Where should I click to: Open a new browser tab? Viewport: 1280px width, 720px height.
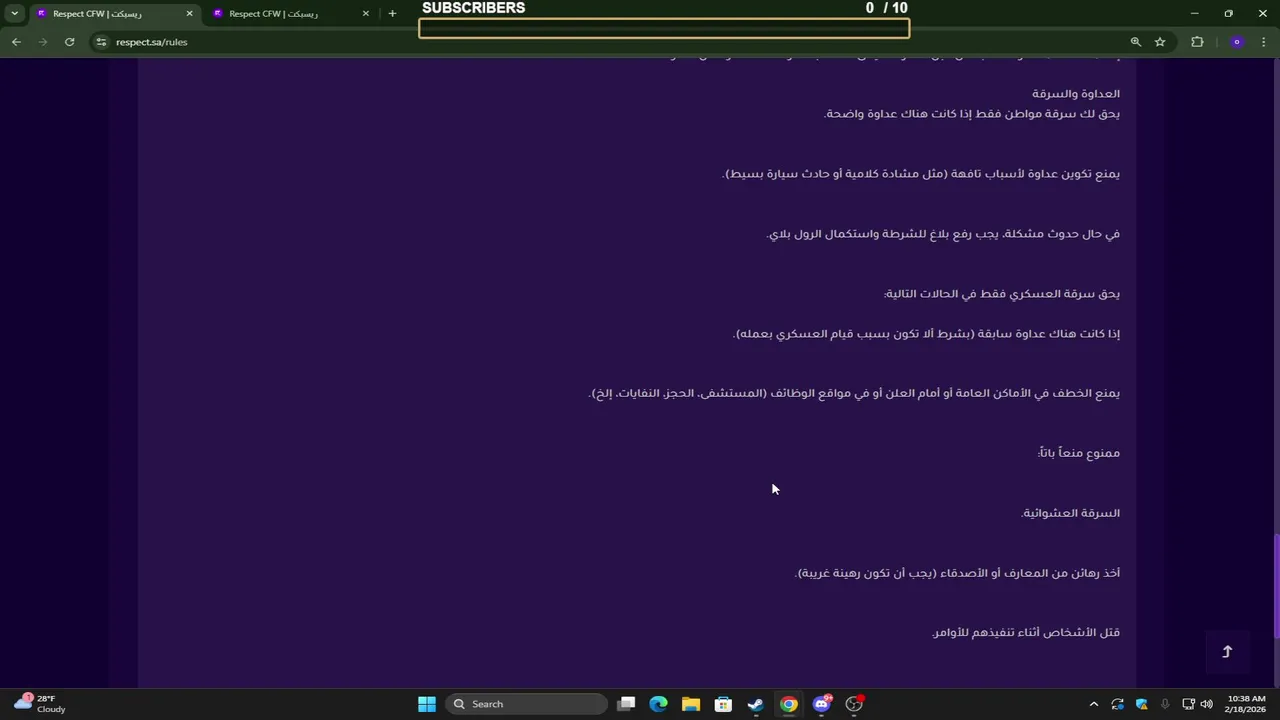coord(392,14)
